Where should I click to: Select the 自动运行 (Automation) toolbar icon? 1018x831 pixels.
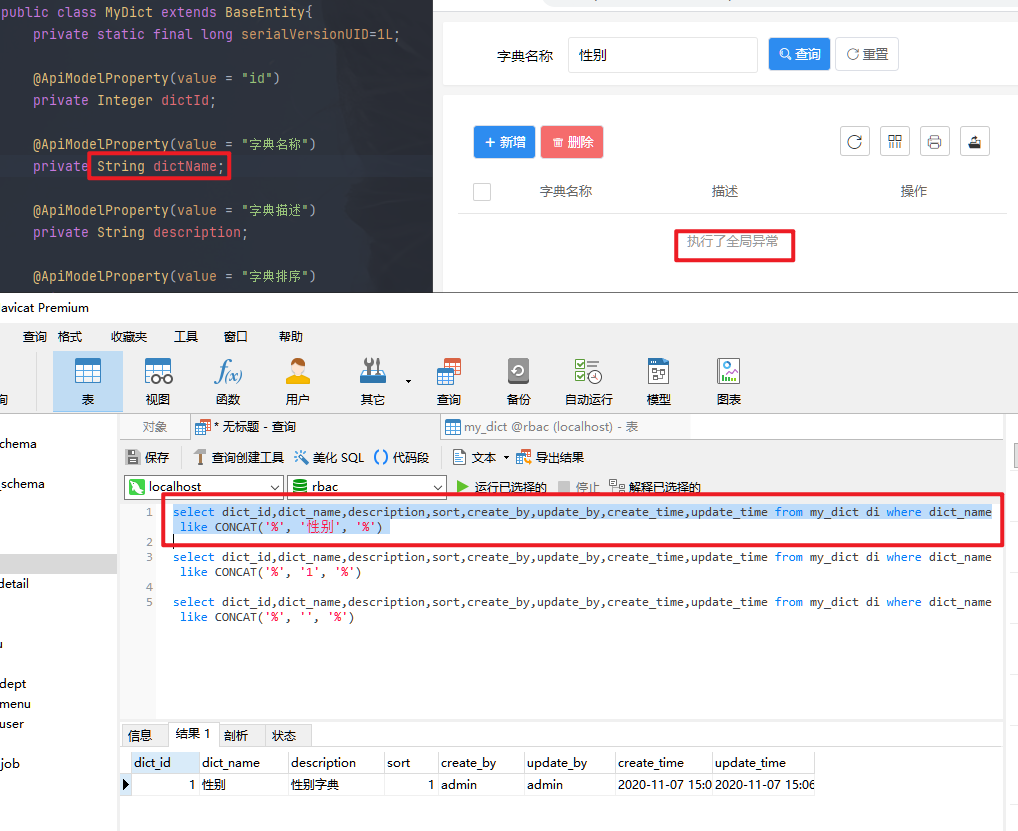coord(588,381)
